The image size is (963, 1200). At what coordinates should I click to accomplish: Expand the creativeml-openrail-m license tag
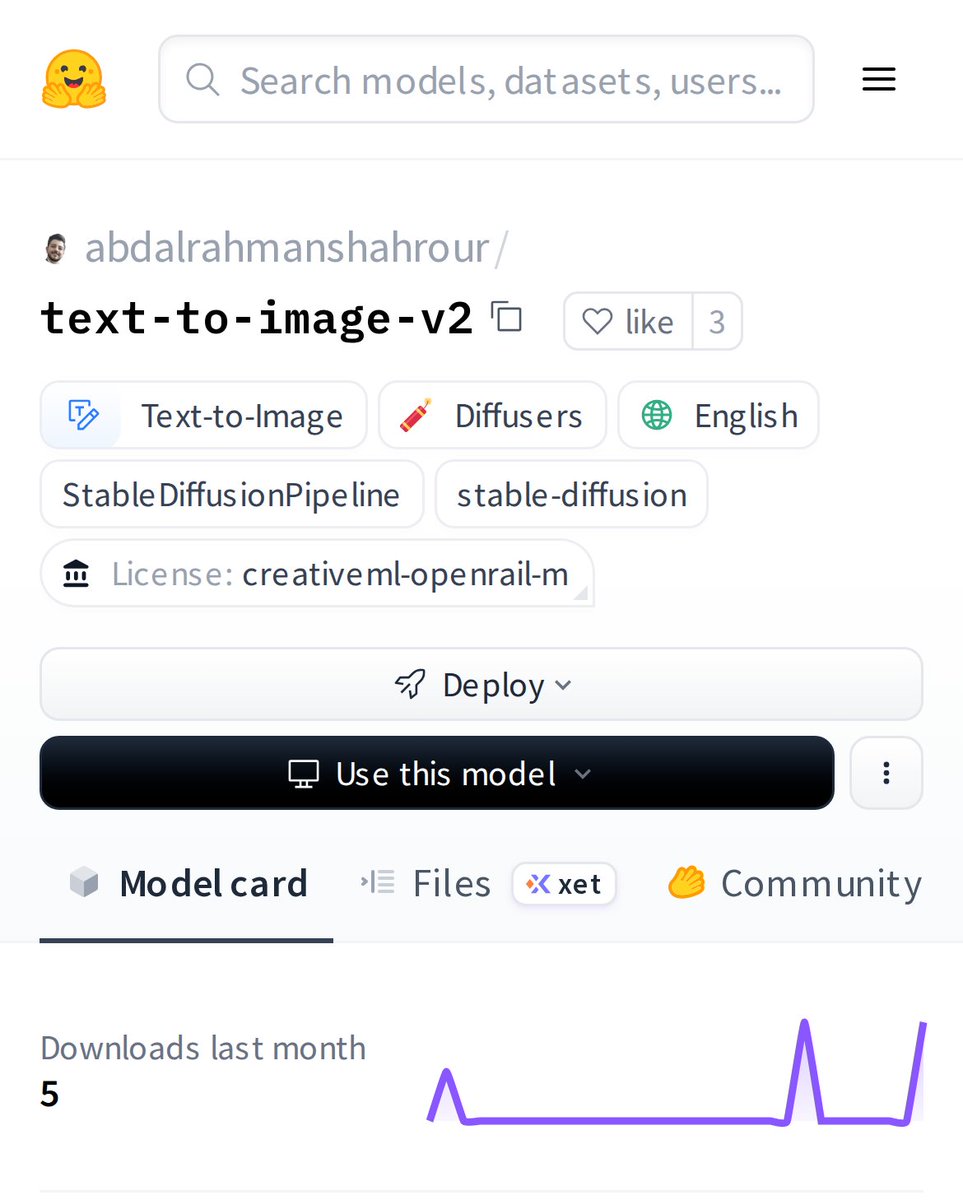point(317,574)
